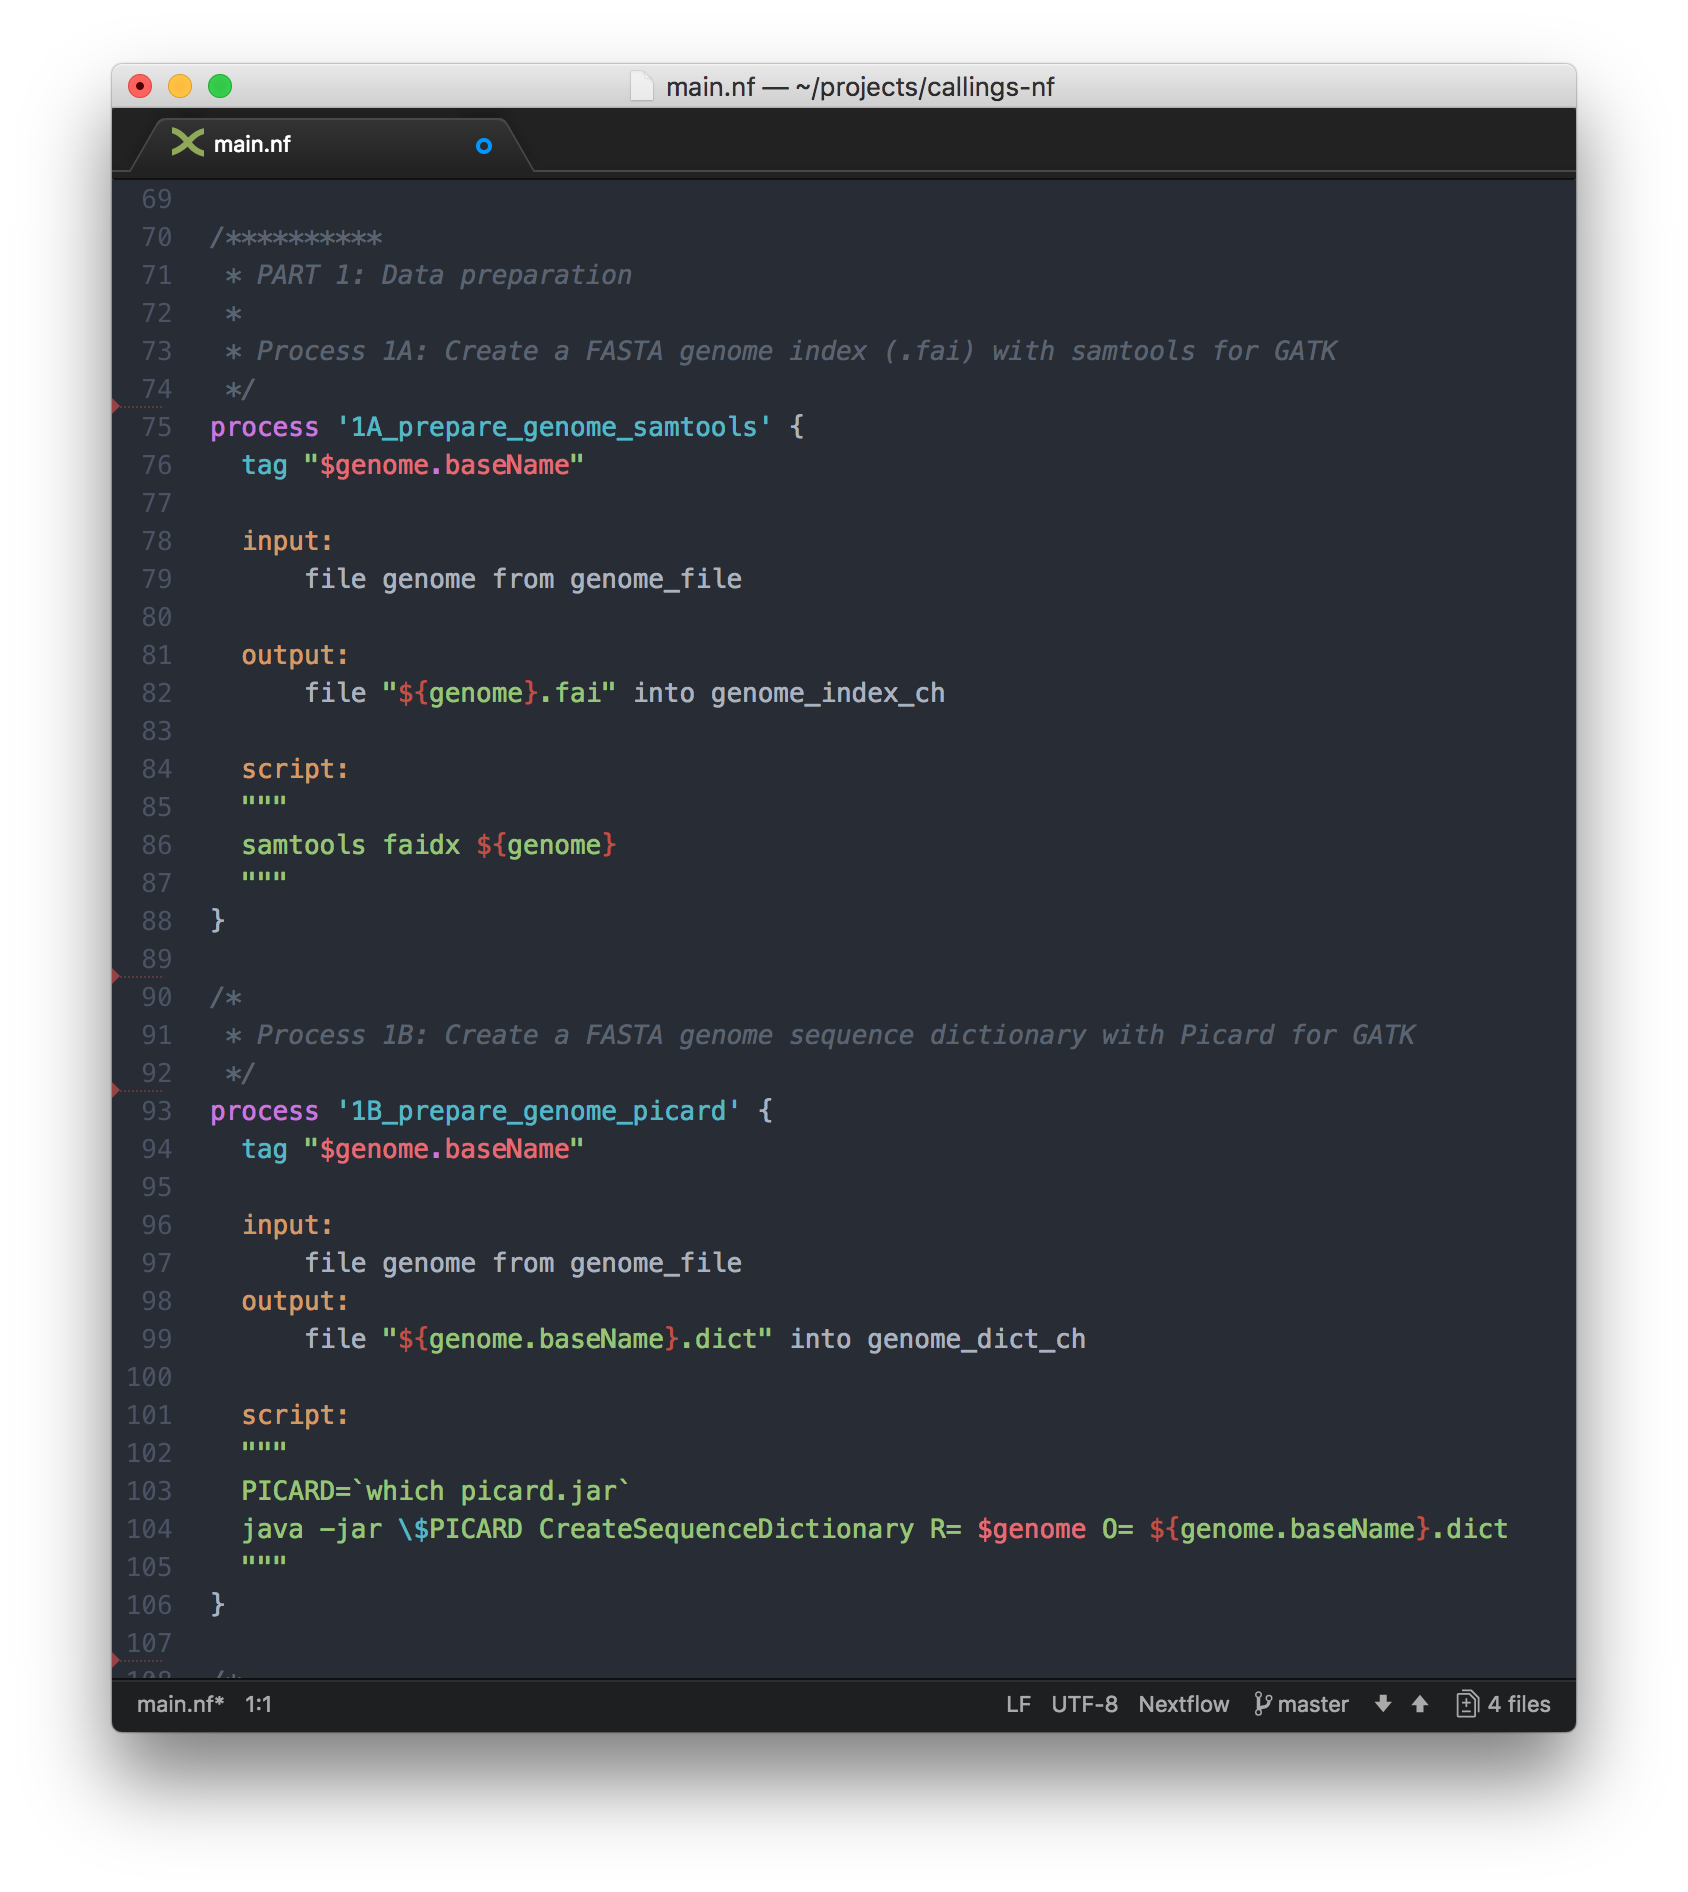The height and width of the screenshot is (1892, 1688).
Task: Click the red diff marker beside line 74
Action: 117,404
